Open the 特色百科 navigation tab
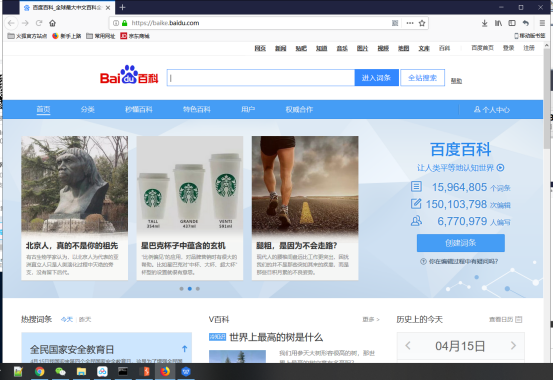The image size is (554, 381). point(197,110)
